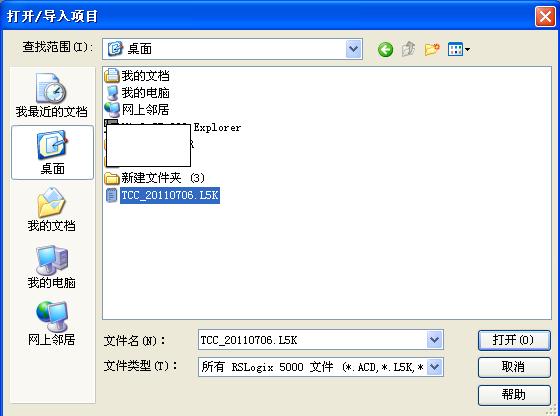Viewport: 560px width, 416px height.
Task: Click the green Back arrow icon
Action: 385,49
